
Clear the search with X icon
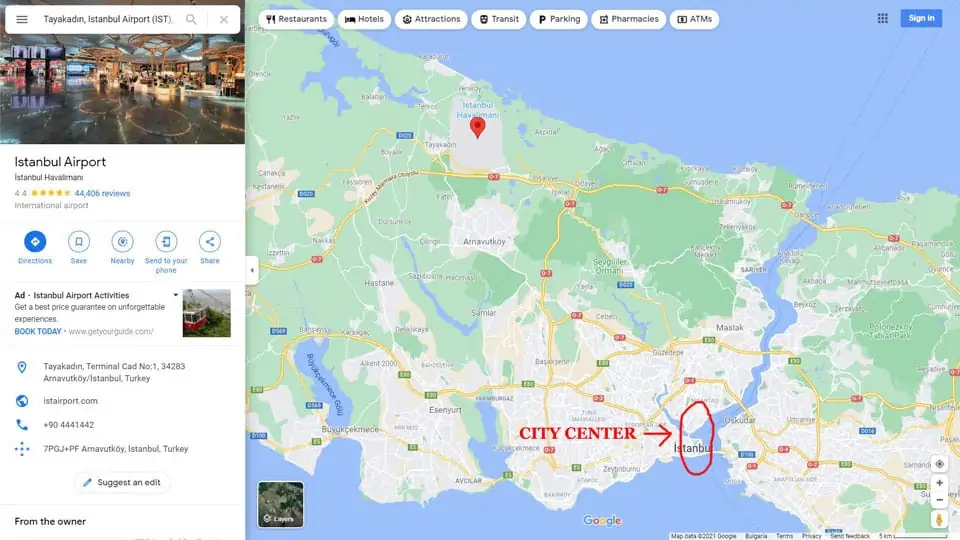(x=224, y=20)
